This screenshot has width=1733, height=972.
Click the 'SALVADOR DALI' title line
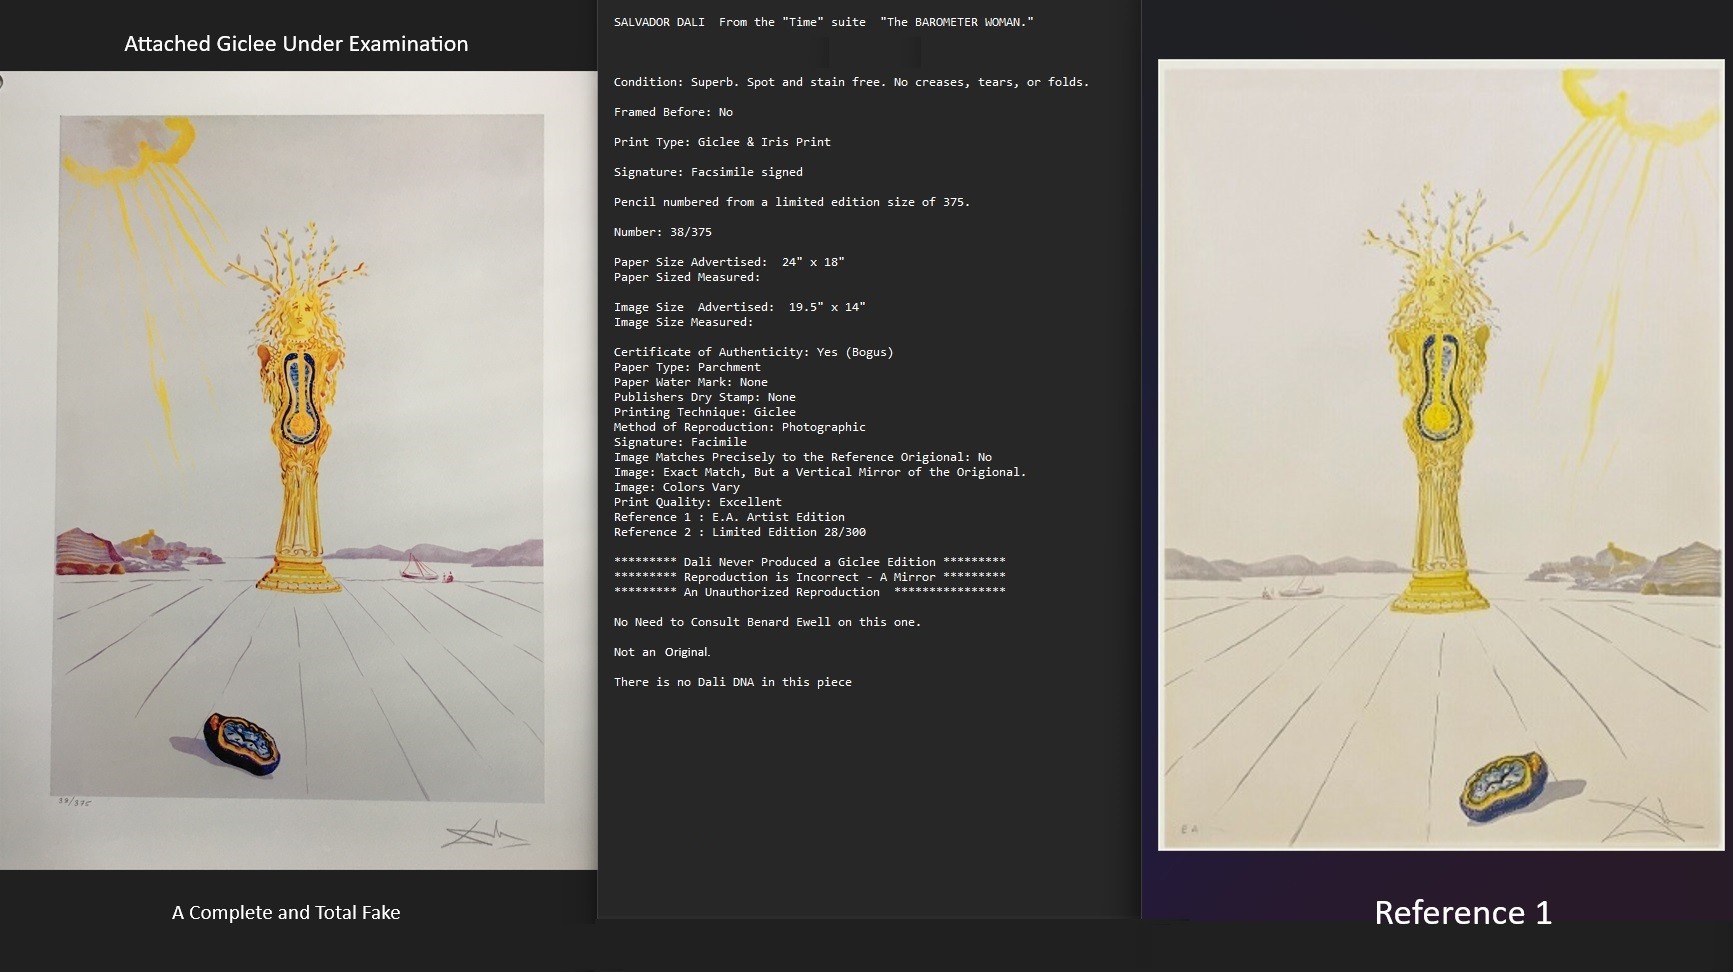point(823,22)
